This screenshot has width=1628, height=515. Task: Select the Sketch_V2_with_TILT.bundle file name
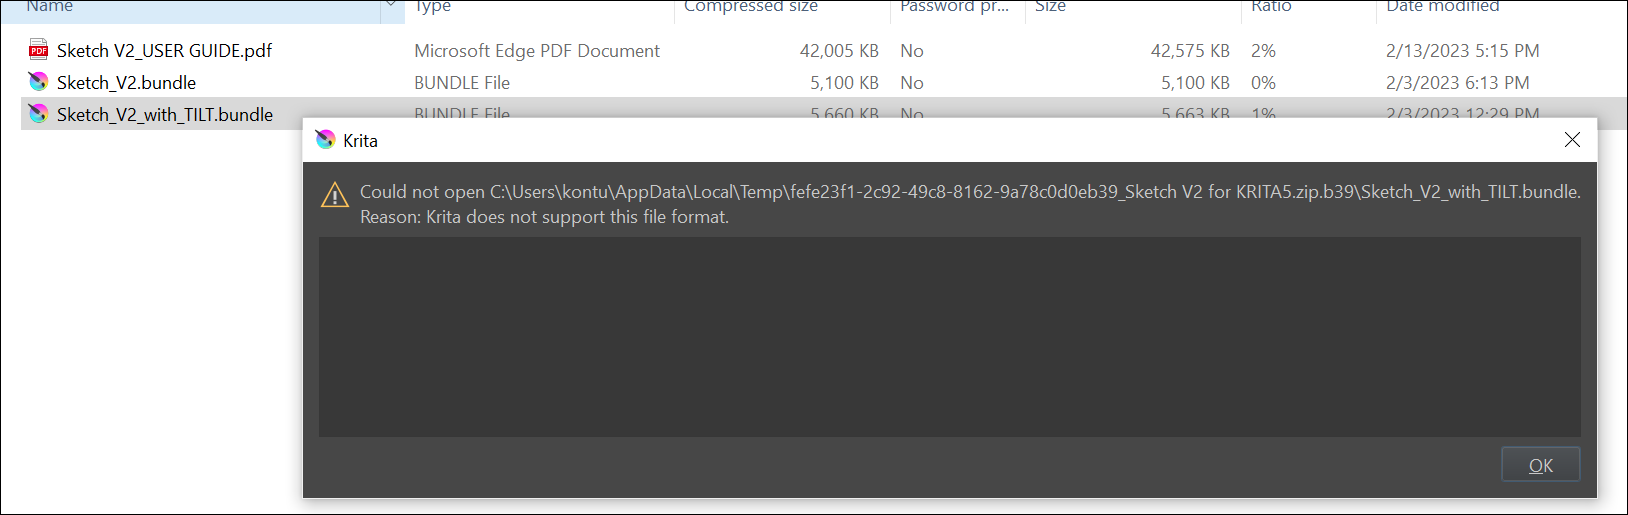[x=165, y=114]
